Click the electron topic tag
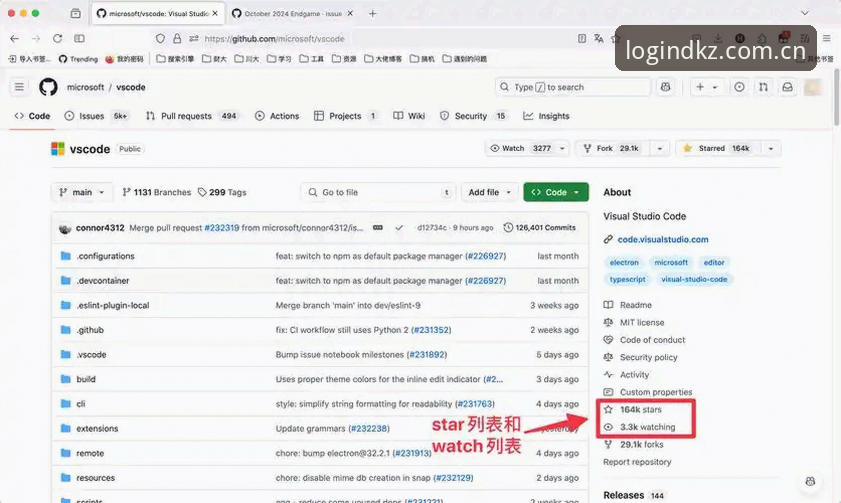 pos(624,262)
